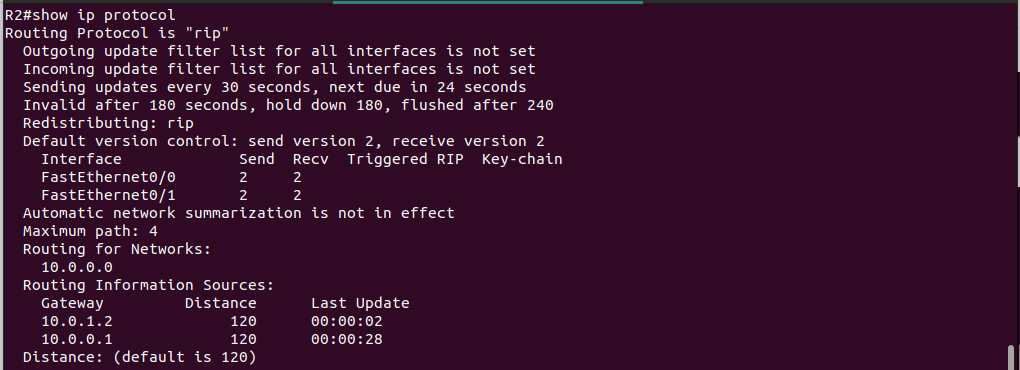
Task: Select the active teal terminal tab strip
Action: tap(488, 2)
